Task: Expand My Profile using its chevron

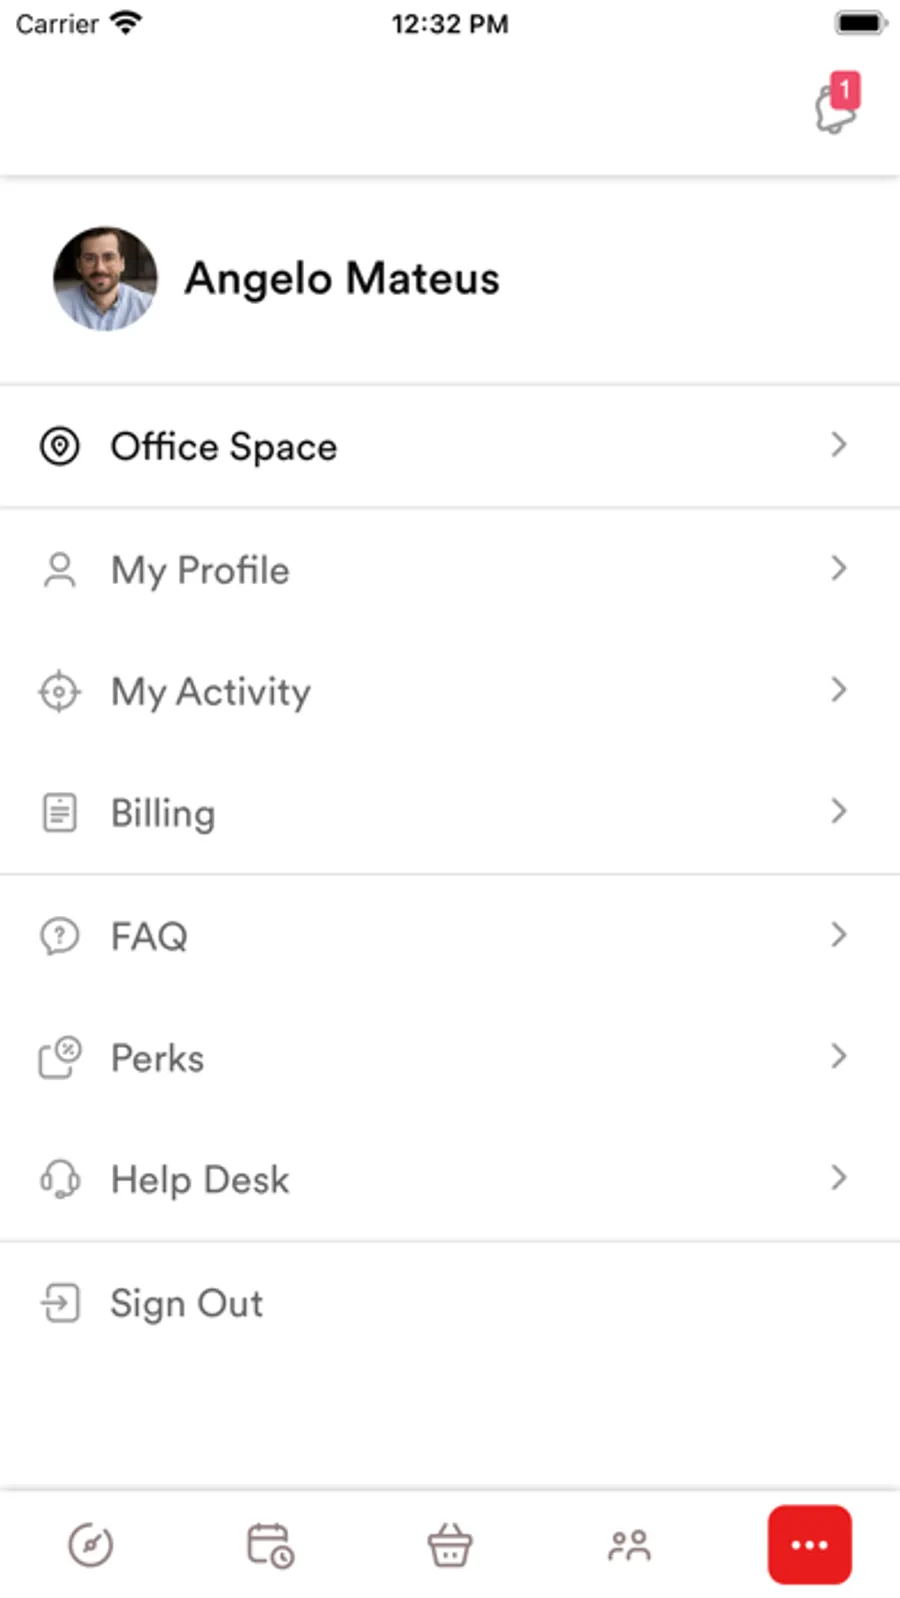Action: click(x=838, y=569)
